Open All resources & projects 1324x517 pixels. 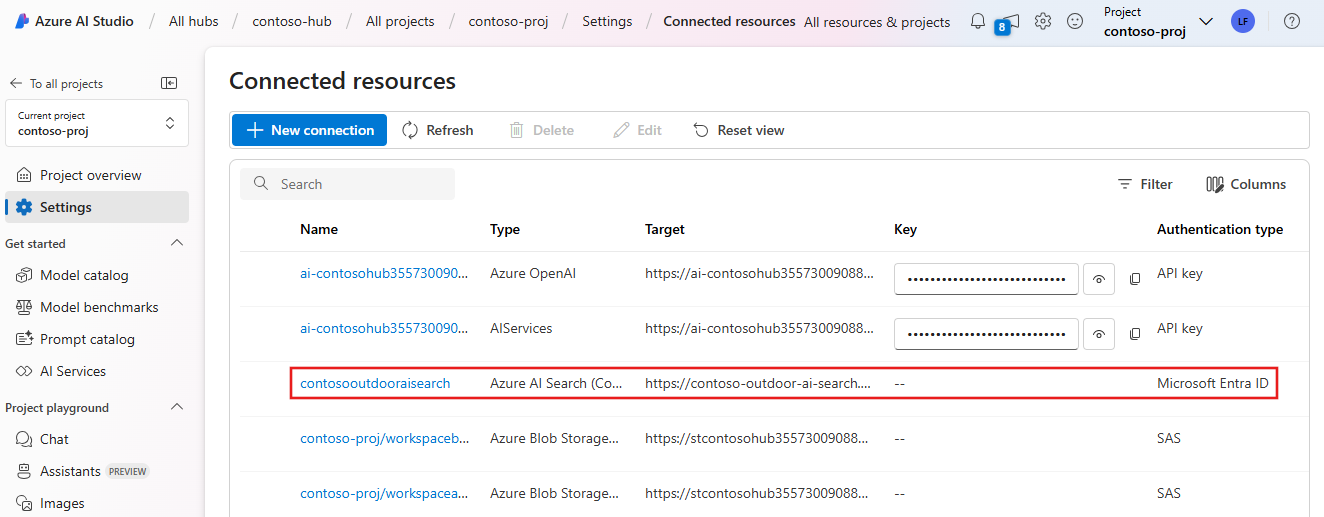tap(877, 22)
